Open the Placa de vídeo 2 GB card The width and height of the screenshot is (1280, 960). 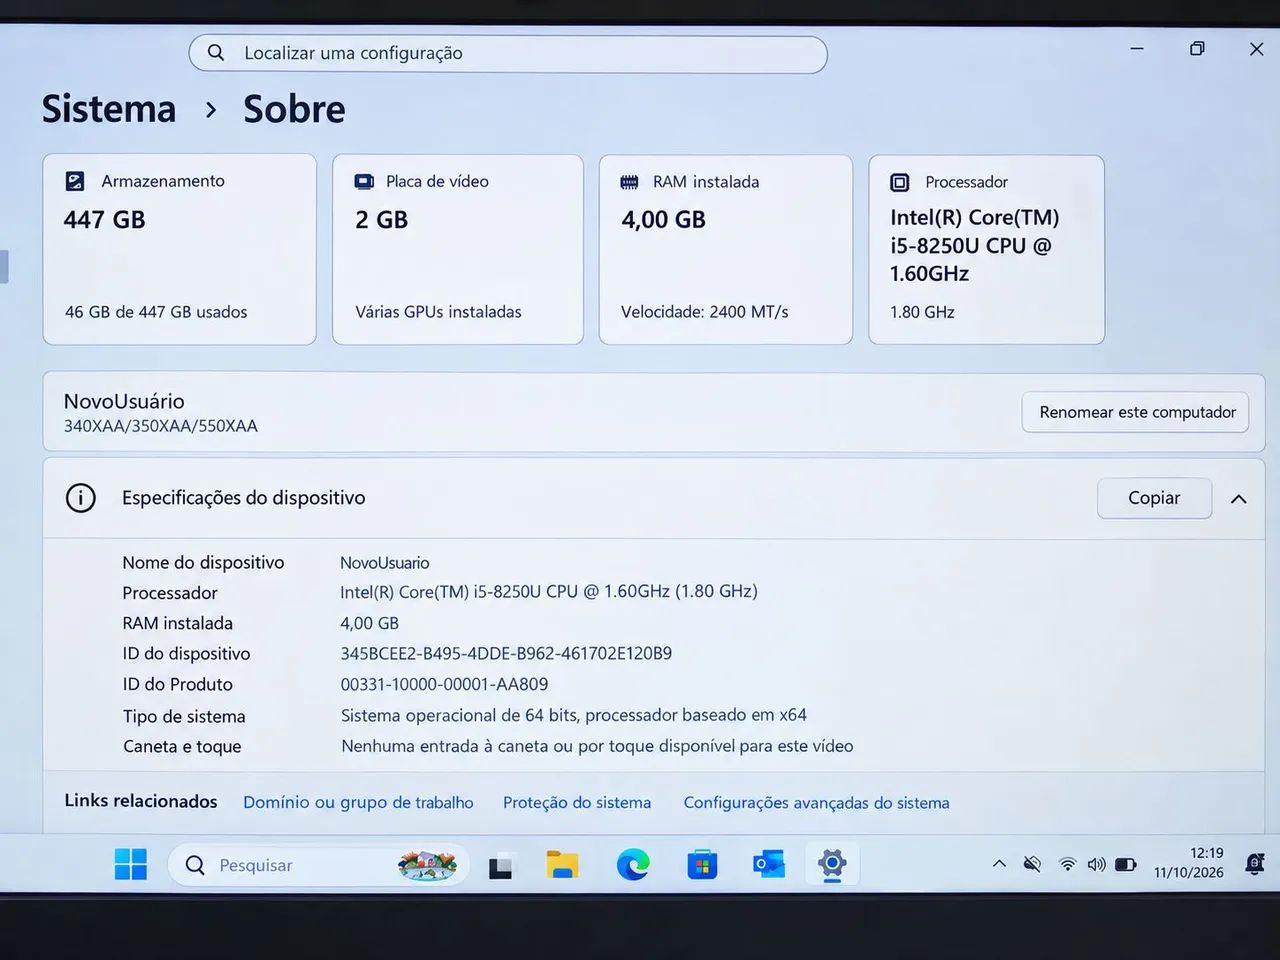click(458, 249)
